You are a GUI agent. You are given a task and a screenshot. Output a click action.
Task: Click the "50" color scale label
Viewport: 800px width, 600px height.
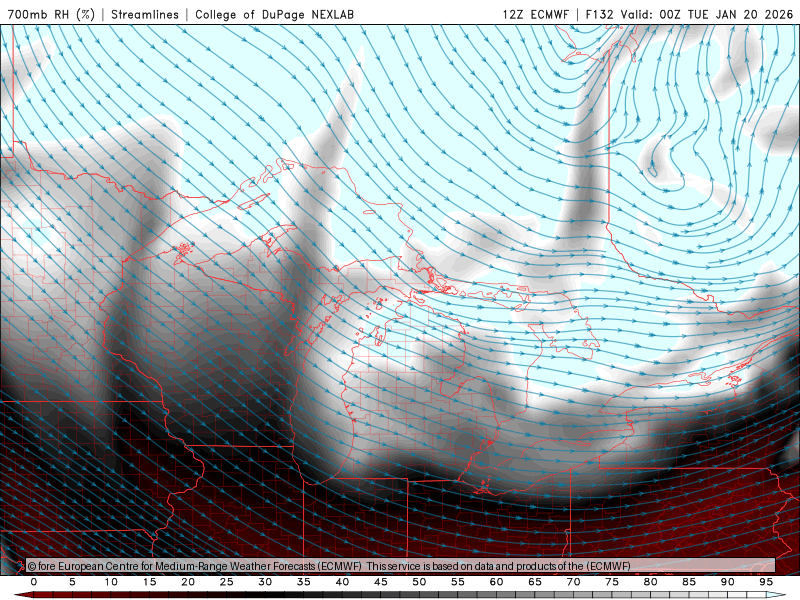(x=419, y=582)
